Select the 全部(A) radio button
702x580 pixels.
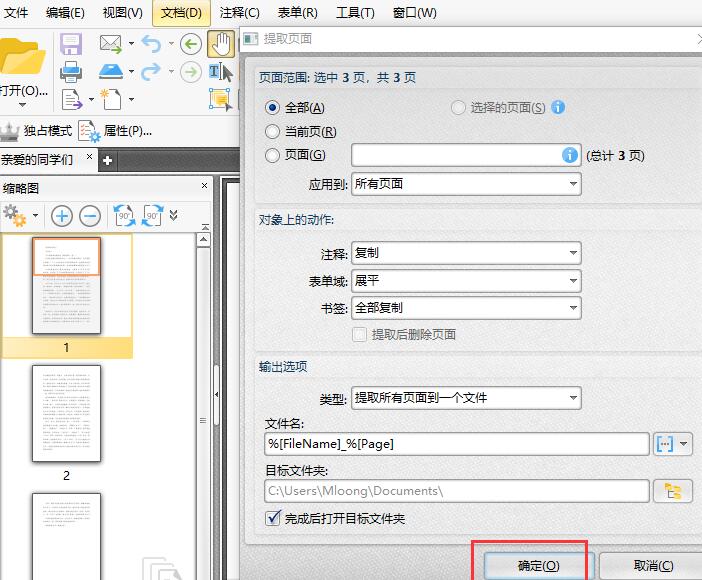point(272,107)
